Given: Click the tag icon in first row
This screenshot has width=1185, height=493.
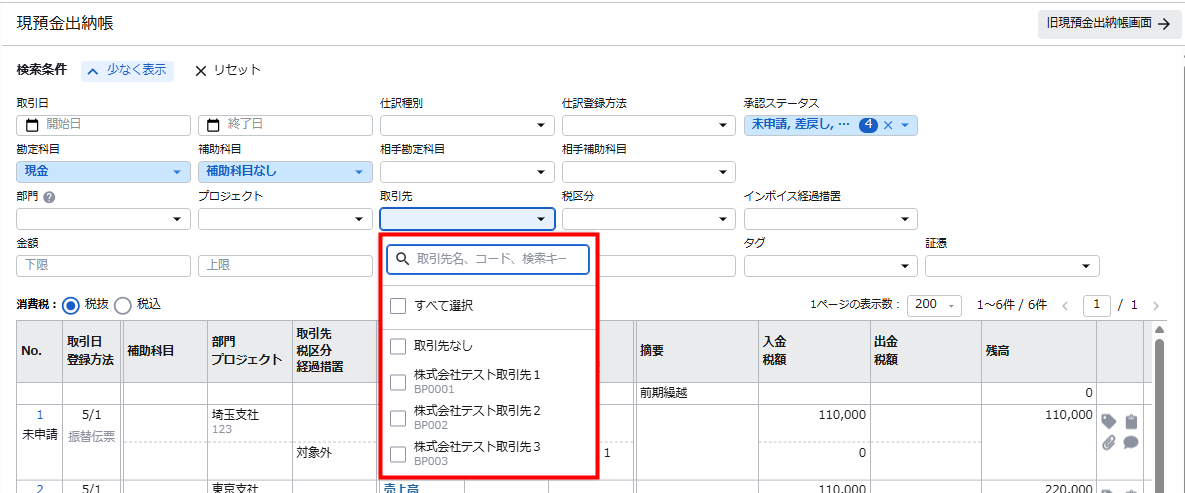Looking at the screenshot, I should coord(1109,421).
